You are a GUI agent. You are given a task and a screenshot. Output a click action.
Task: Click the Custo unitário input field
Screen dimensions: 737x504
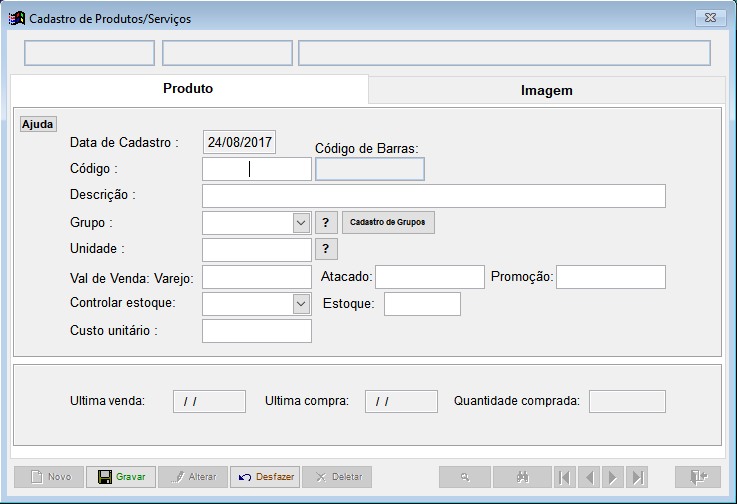click(x=257, y=331)
